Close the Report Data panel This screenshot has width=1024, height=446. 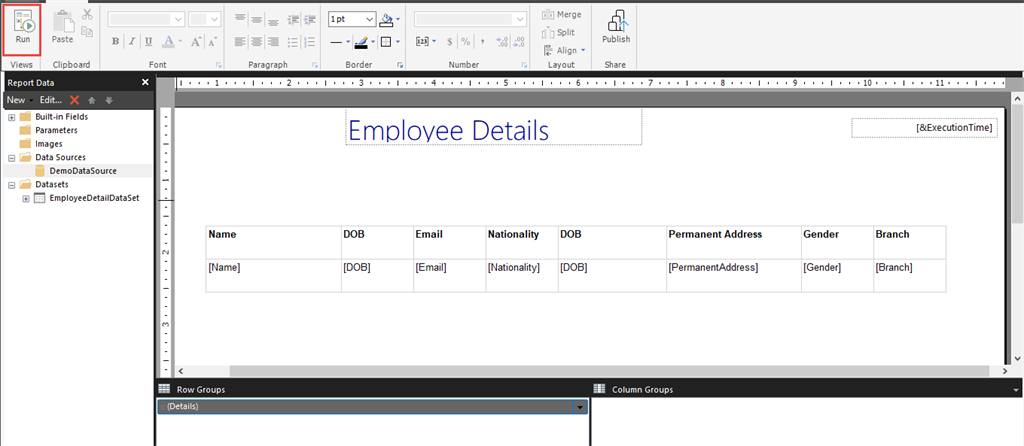pos(145,82)
